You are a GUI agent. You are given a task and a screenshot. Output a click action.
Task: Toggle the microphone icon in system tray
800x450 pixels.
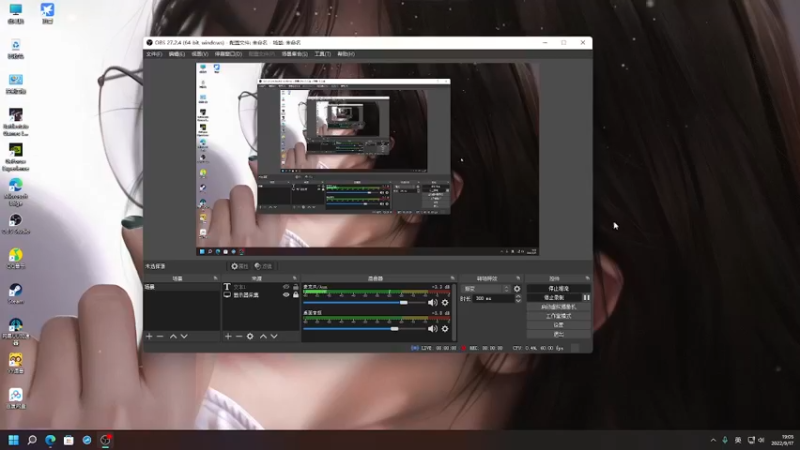coord(725,440)
